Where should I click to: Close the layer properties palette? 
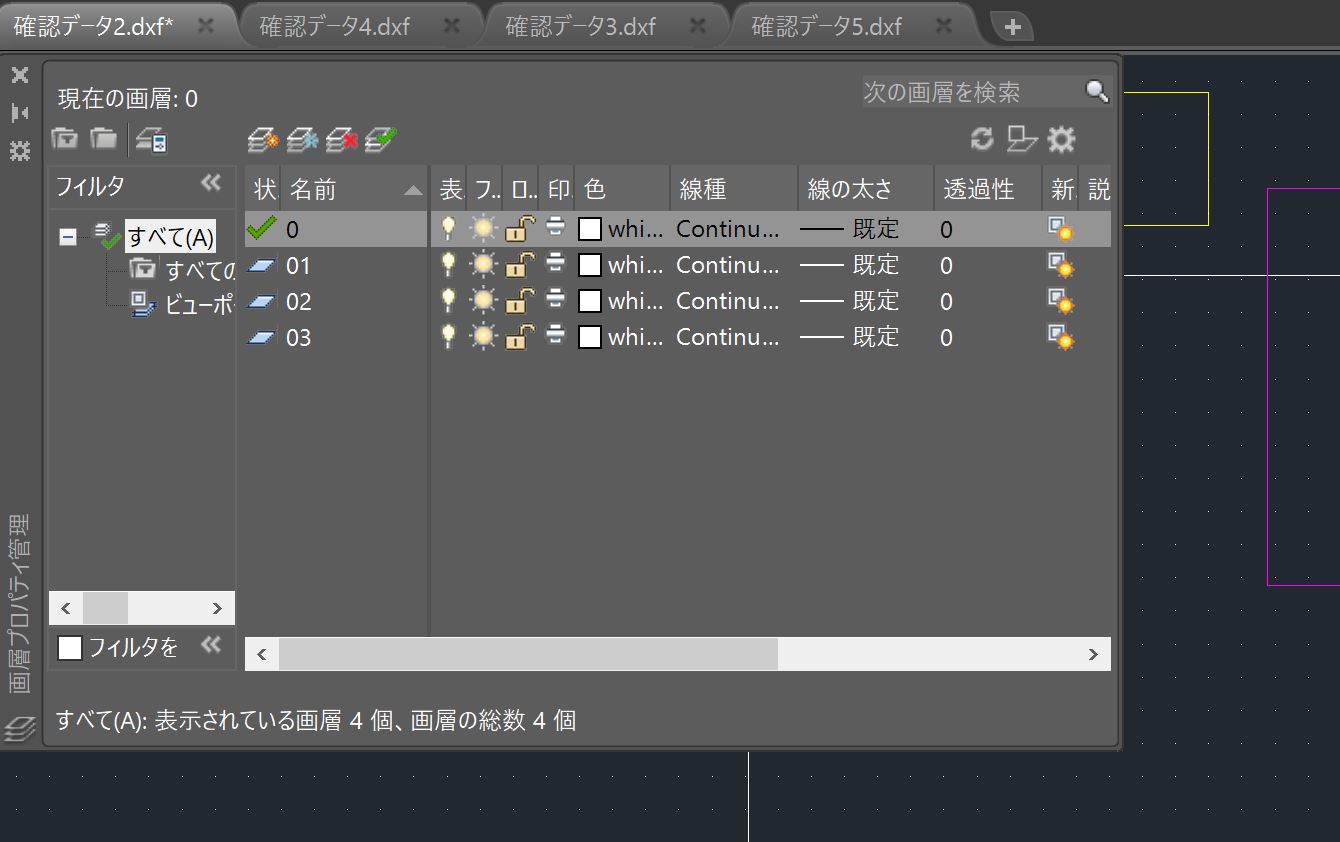[x=20, y=75]
